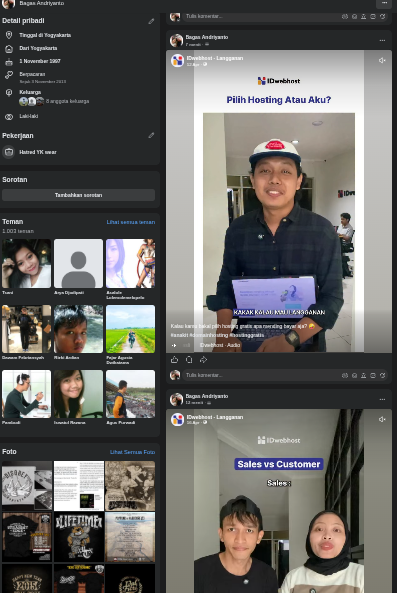Click the family icon beside Keluarga
The height and width of the screenshot is (593, 397).
point(9,93)
